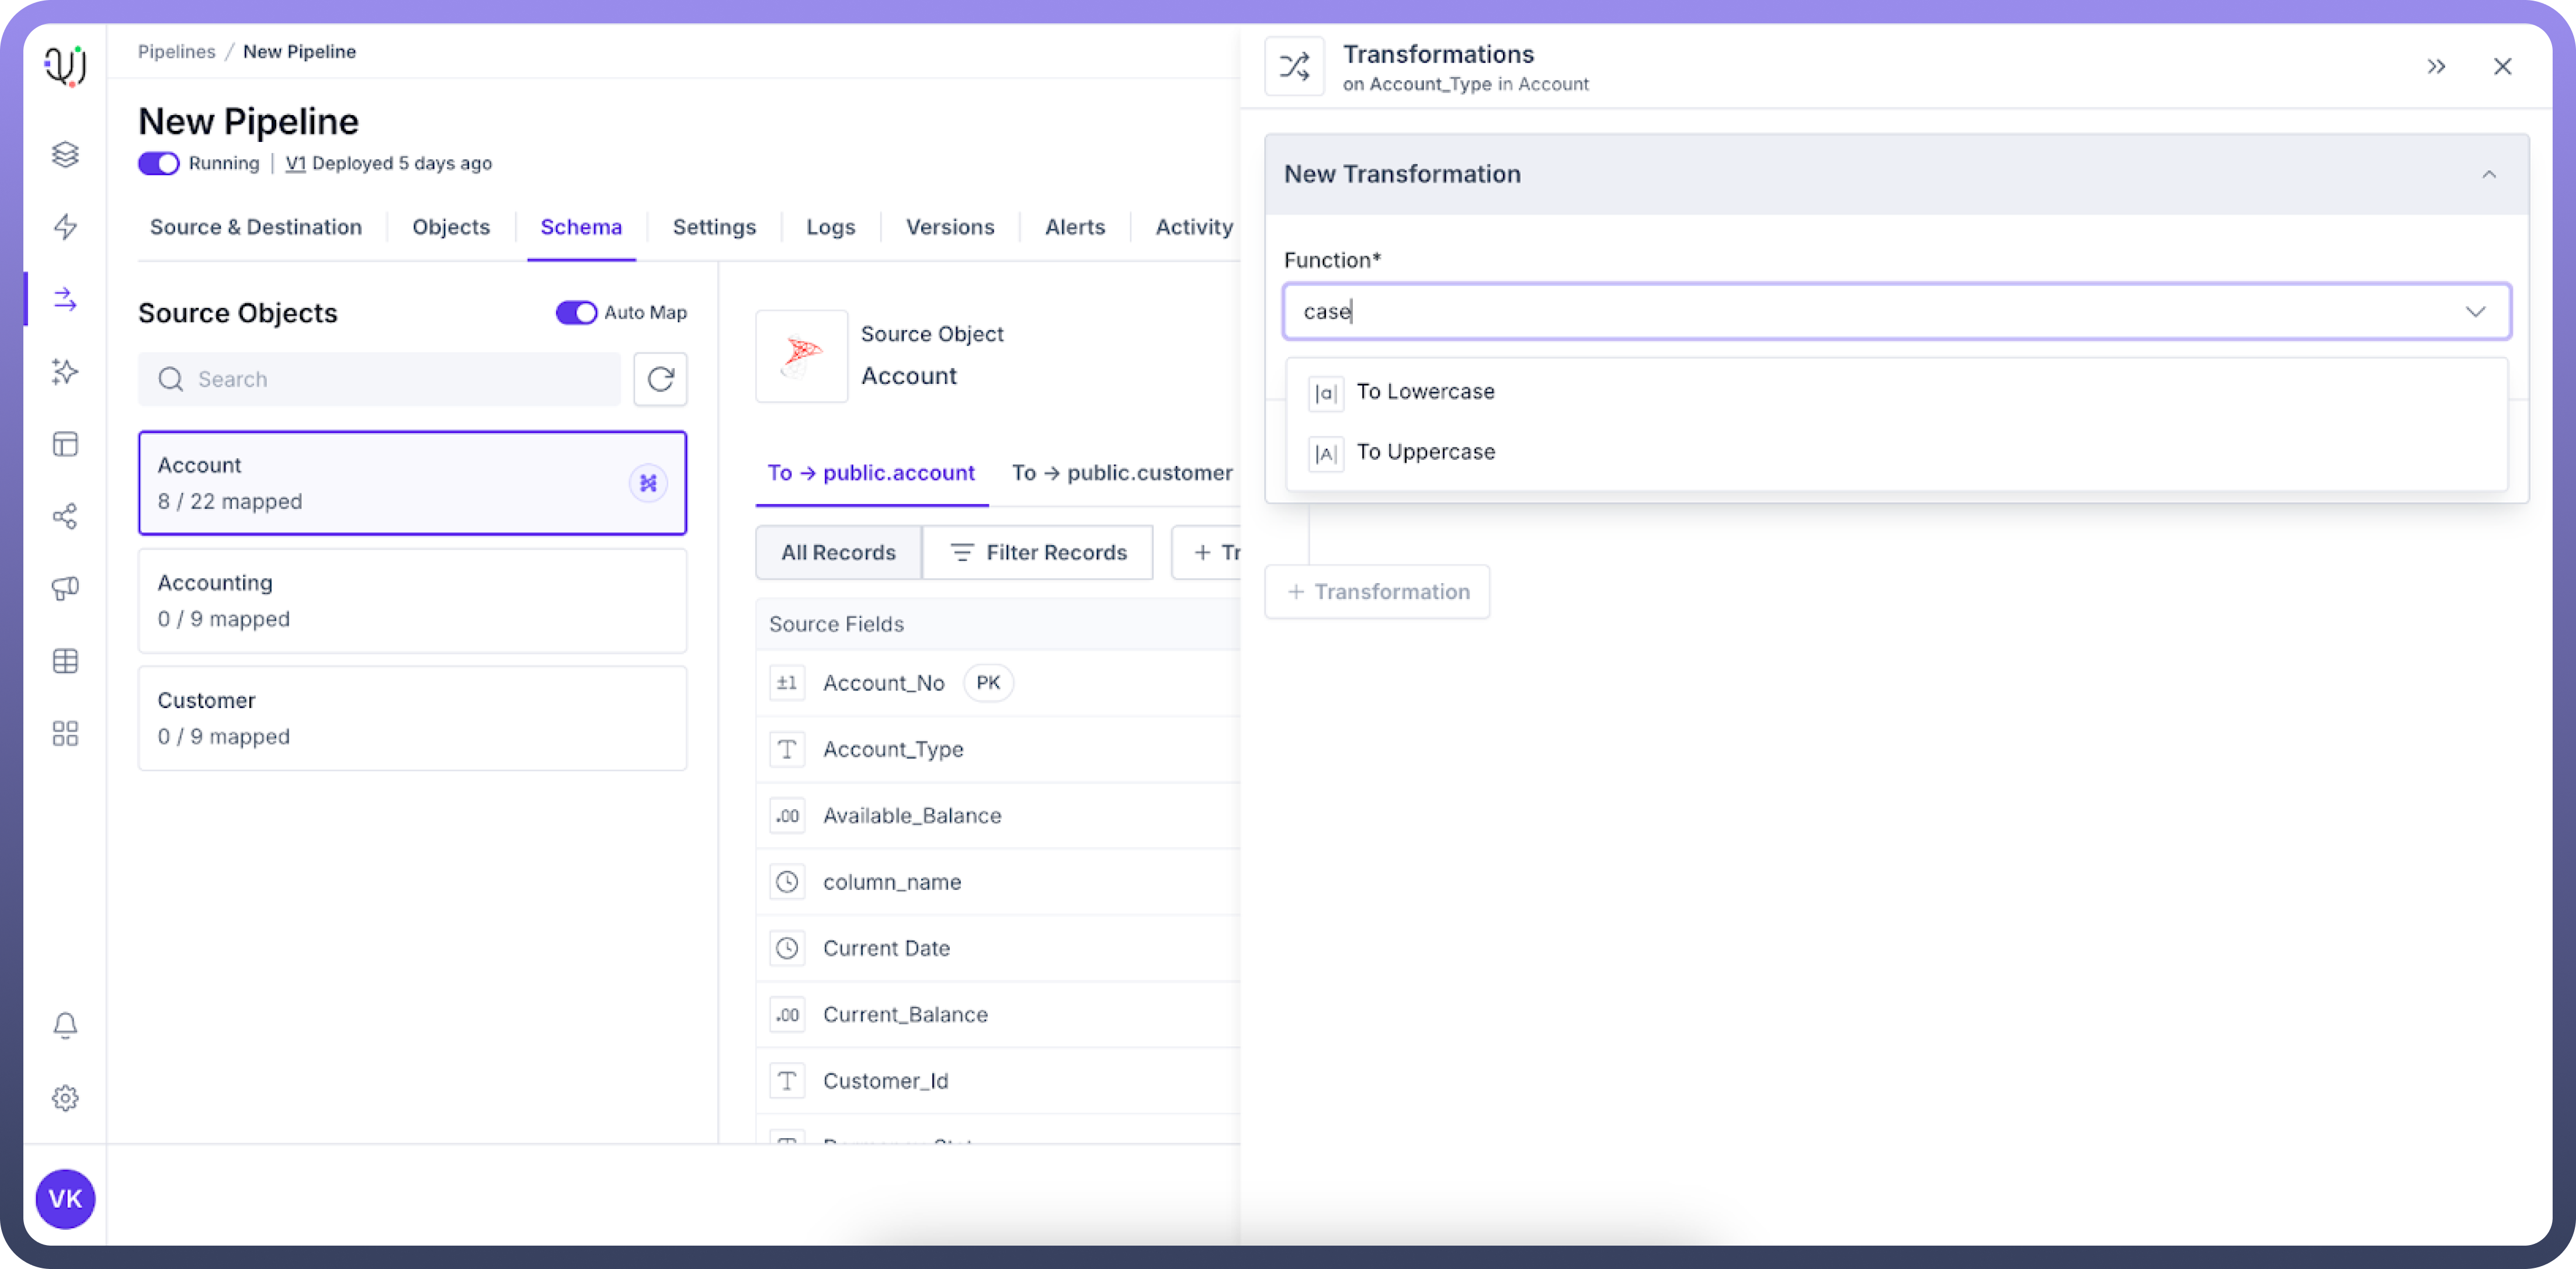Click the Pipelines breadcrumb link

176,52
